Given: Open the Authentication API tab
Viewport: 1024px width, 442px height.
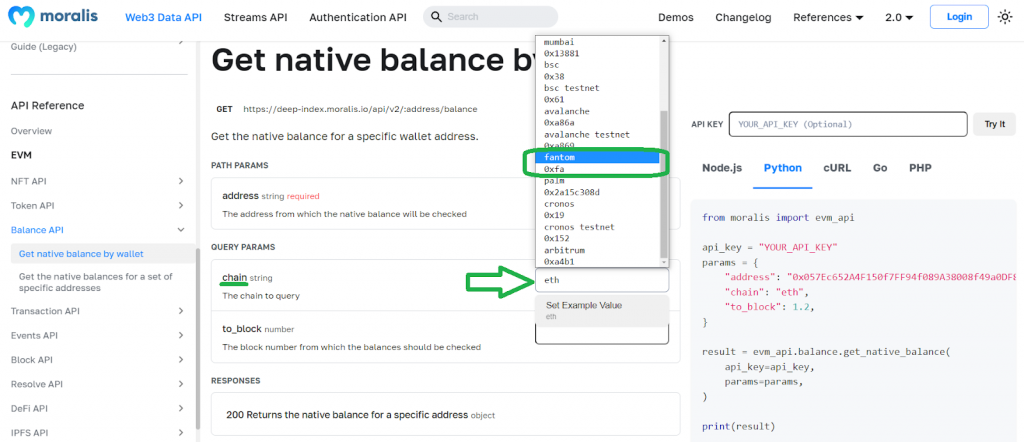Looking at the screenshot, I should [x=358, y=18].
